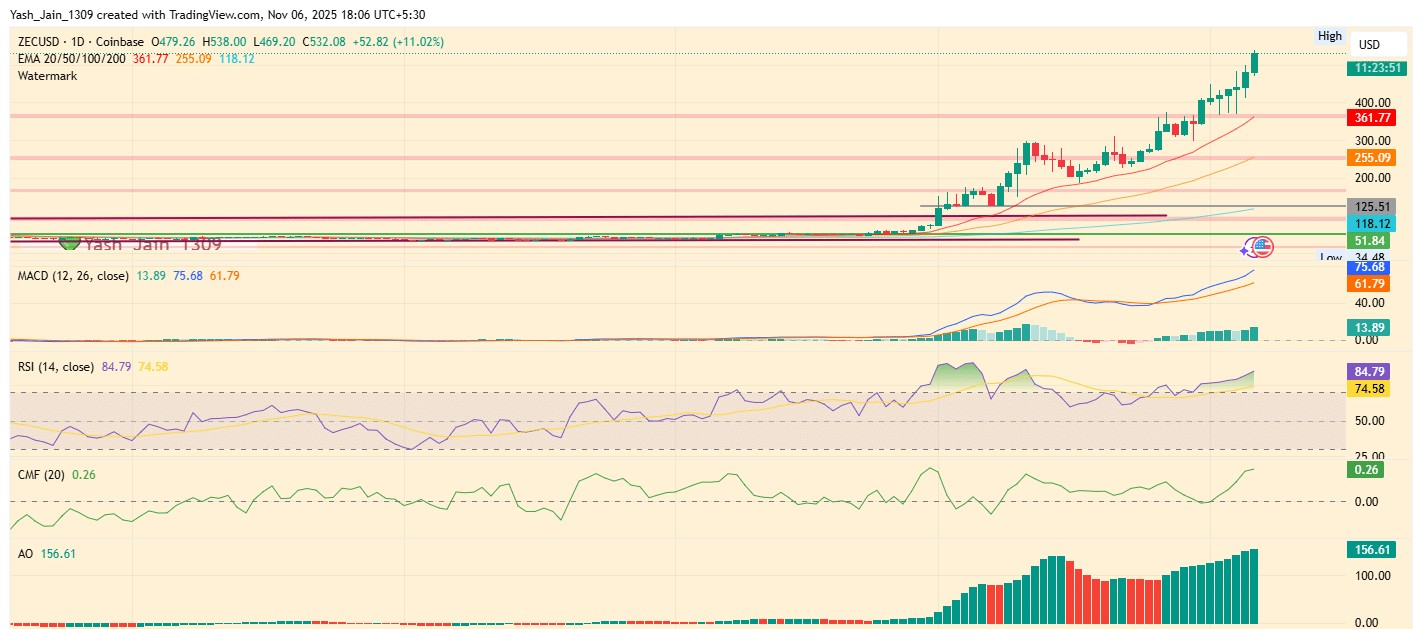The width and height of the screenshot is (1422, 629).
Task: Click the 200.00 price axis tick
Action: click(x=1372, y=178)
